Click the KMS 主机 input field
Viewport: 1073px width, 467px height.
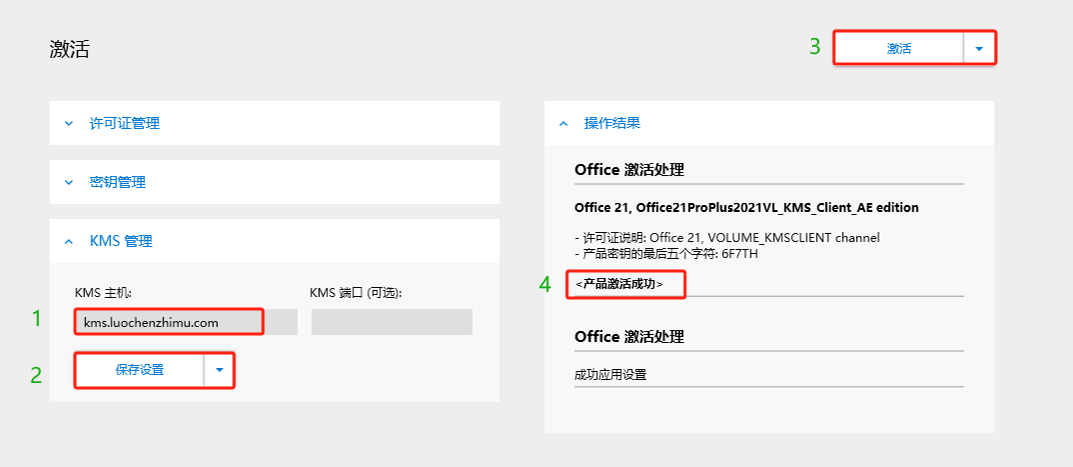tap(185, 322)
